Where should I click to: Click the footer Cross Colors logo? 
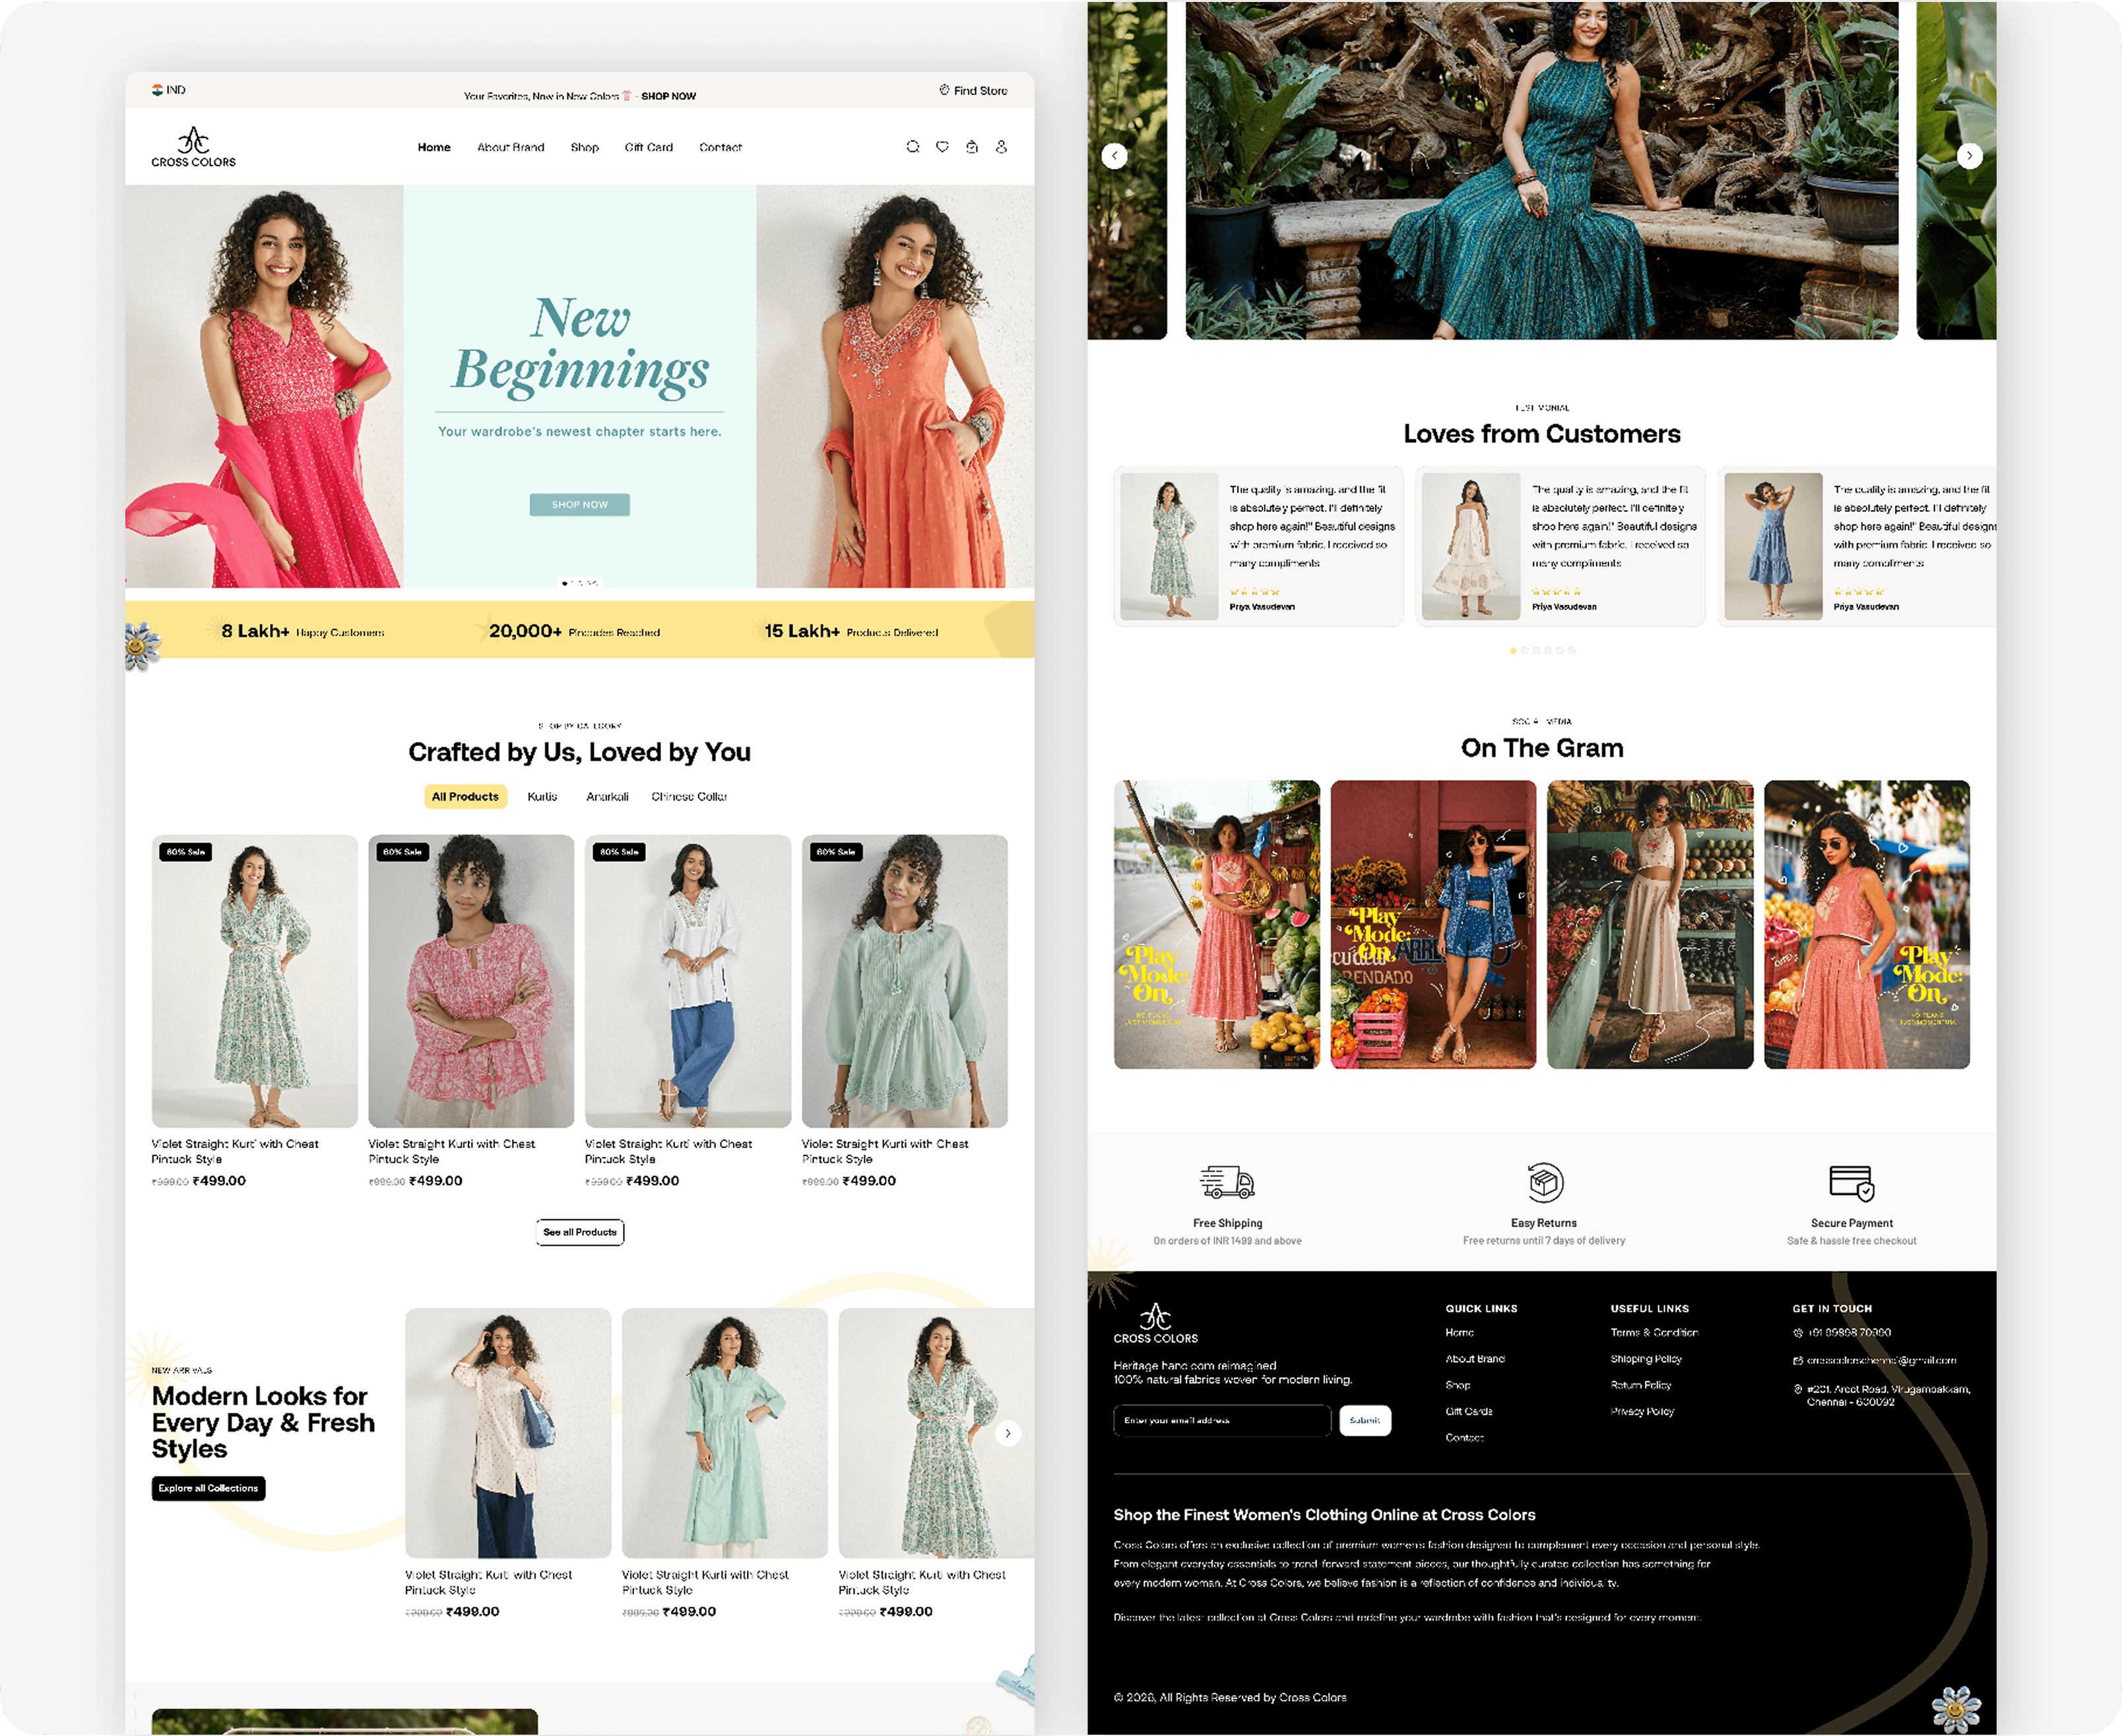(x=1155, y=1323)
